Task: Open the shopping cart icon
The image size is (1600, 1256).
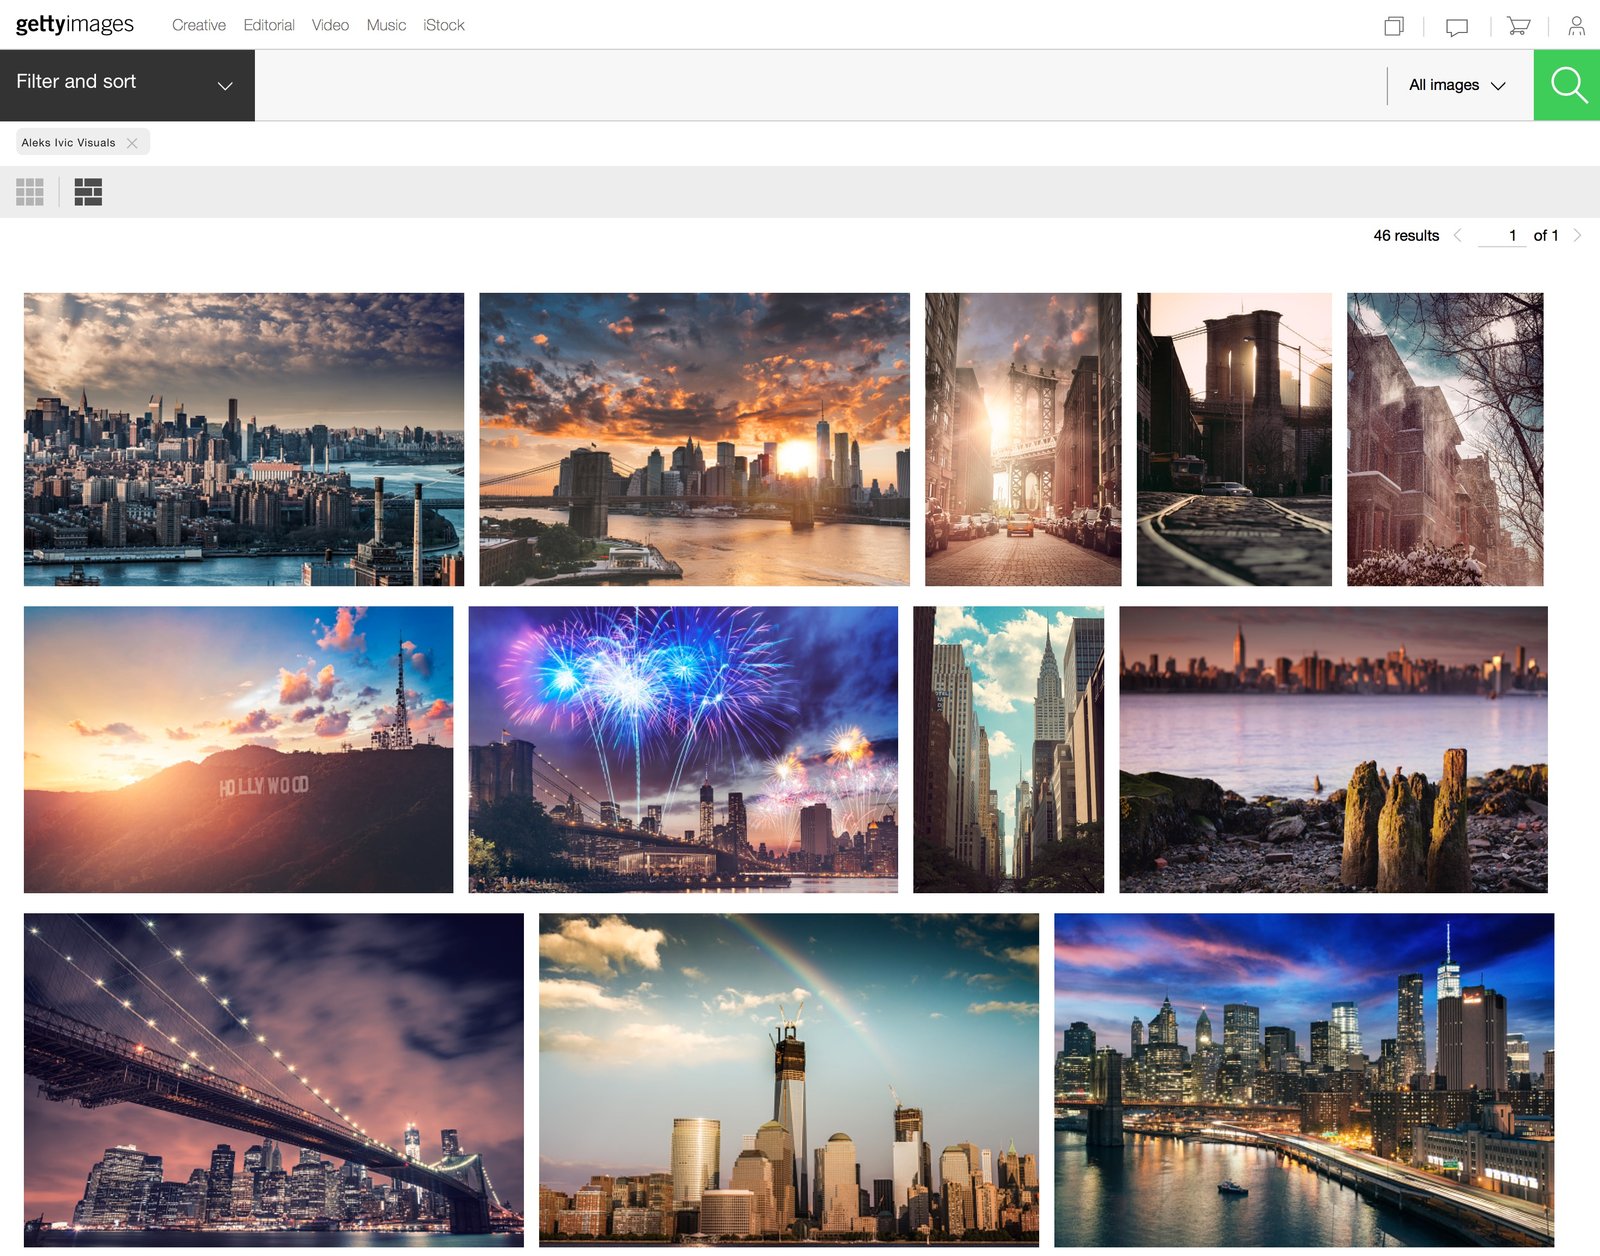Action: pyautogui.click(x=1519, y=26)
